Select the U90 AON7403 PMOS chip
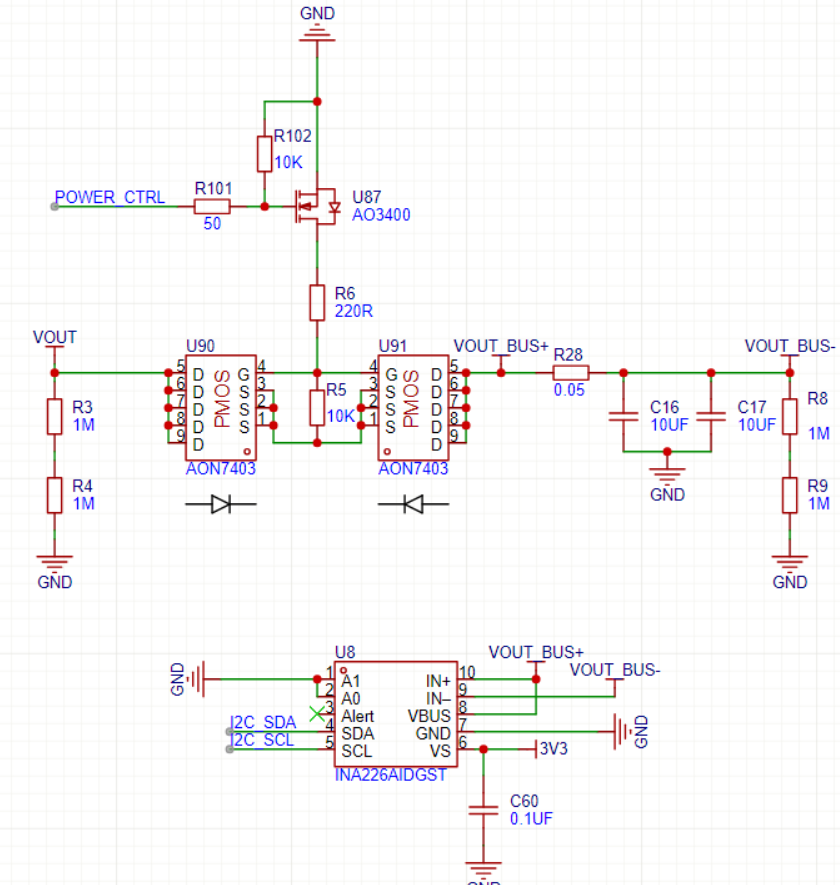 (221, 408)
